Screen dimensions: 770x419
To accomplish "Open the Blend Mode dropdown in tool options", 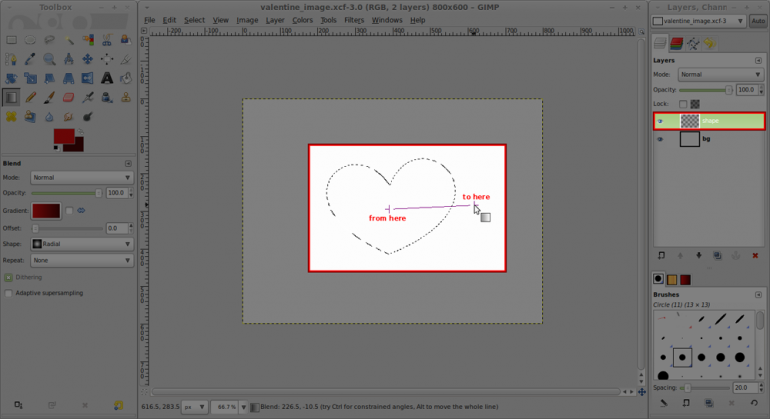I will [x=82, y=177].
